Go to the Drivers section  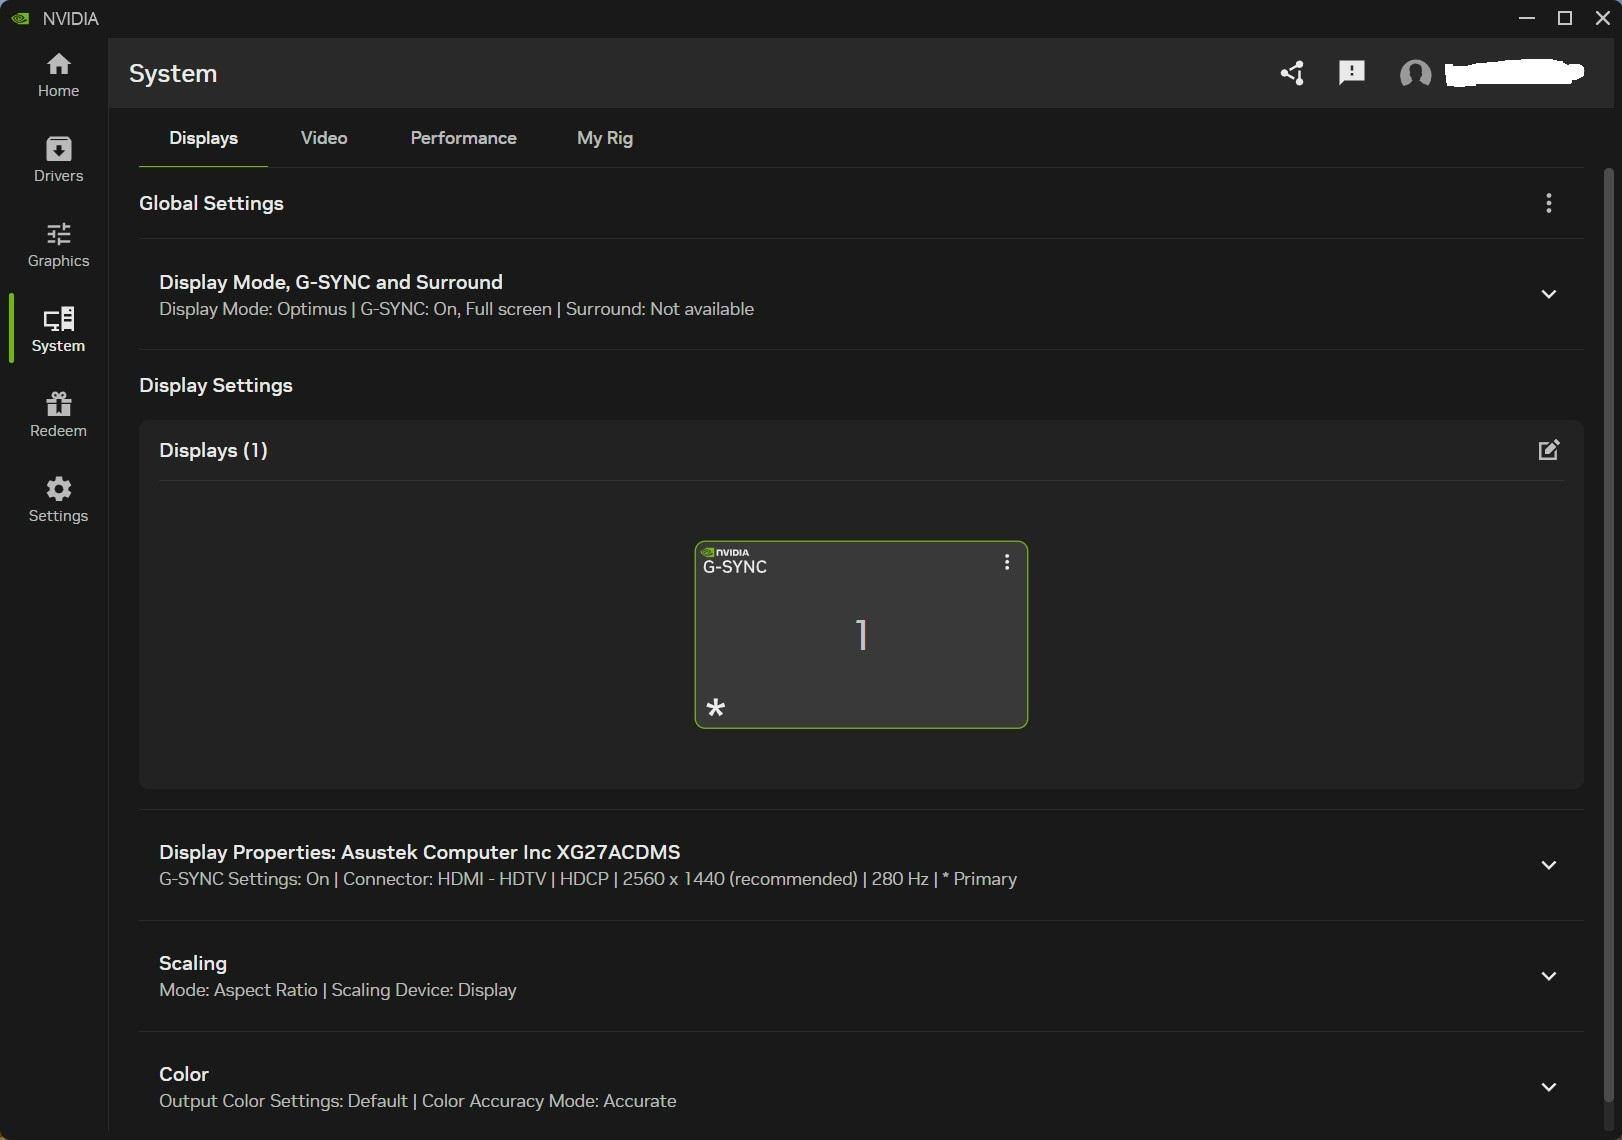[58, 160]
